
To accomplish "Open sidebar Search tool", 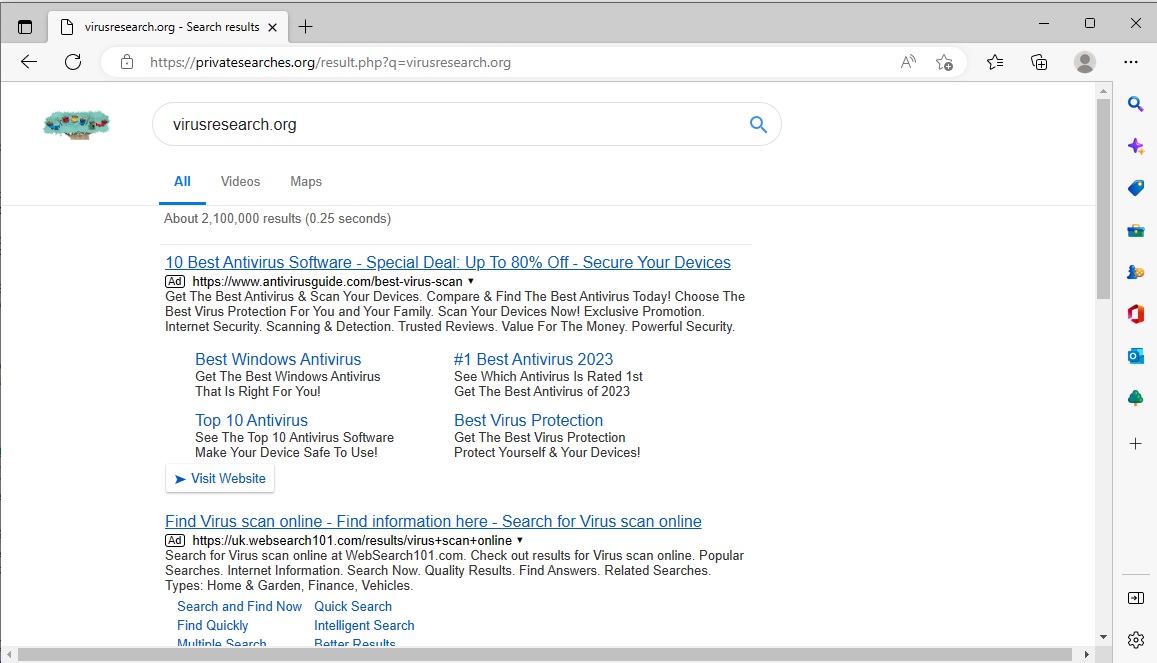I will pyautogui.click(x=1136, y=104).
